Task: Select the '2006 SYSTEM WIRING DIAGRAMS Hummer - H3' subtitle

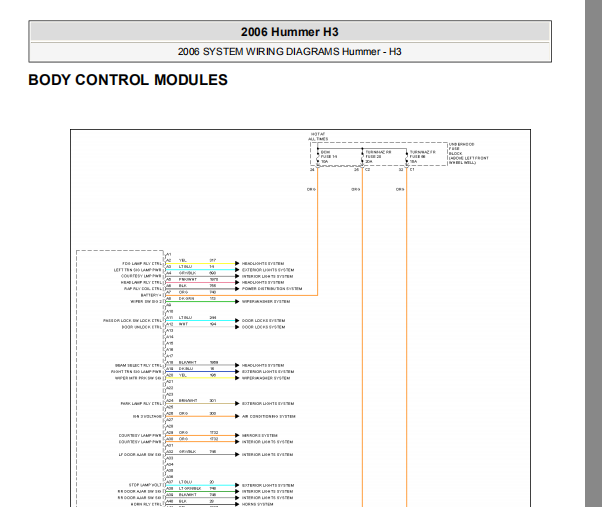Action: coord(289,52)
